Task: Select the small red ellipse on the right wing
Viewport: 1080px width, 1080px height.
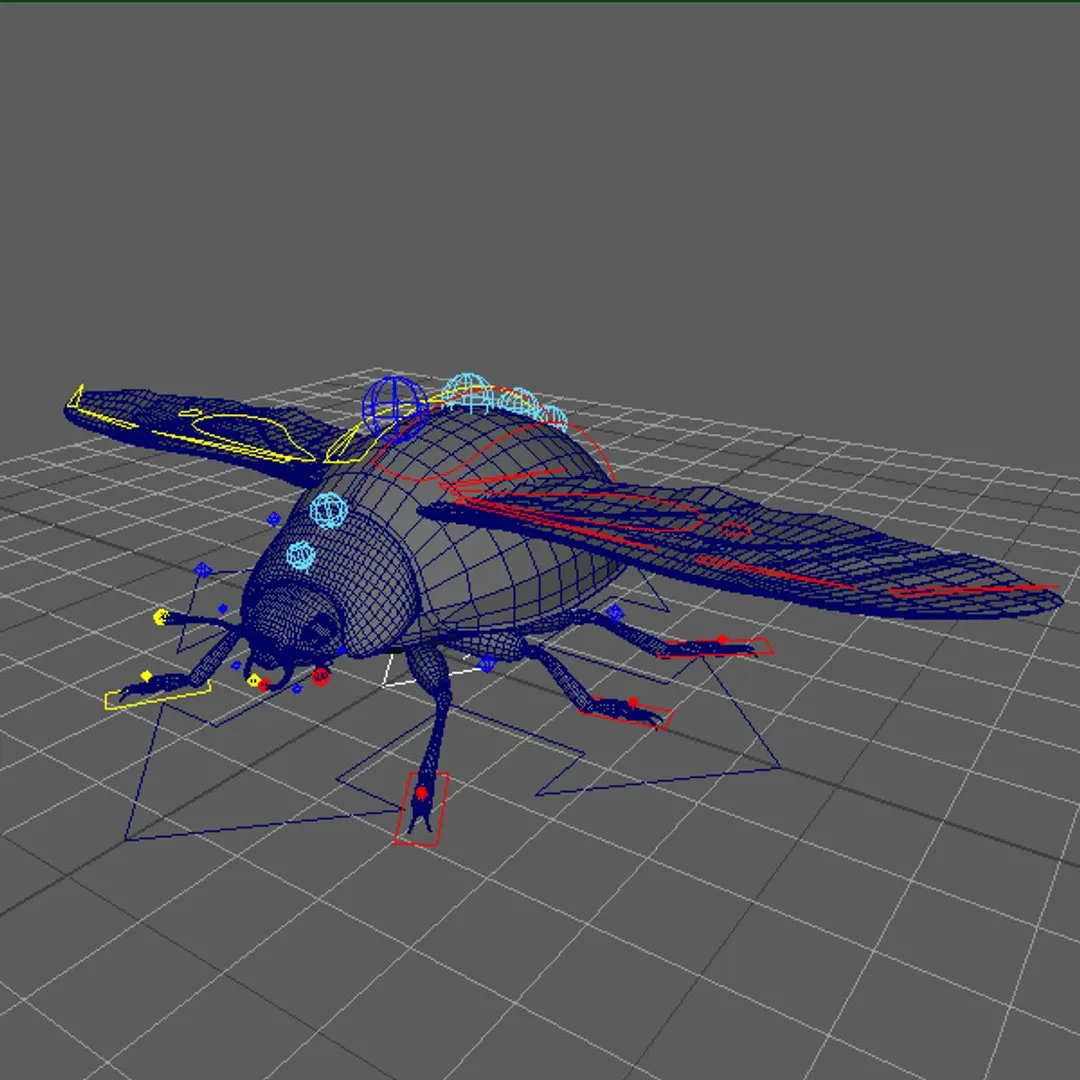Action: [x=735, y=529]
